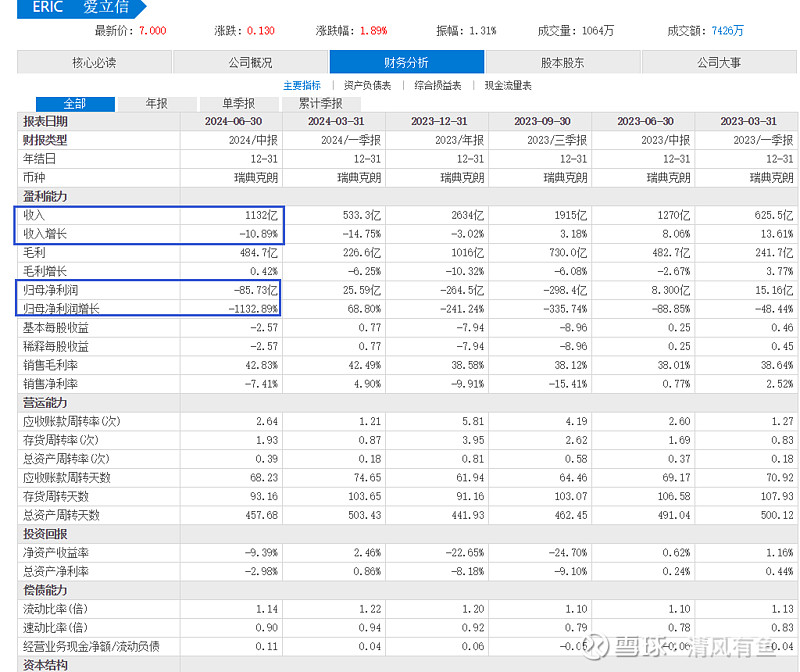
Task: Click the 存货周转天数 row label
Action: [x=56, y=496]
